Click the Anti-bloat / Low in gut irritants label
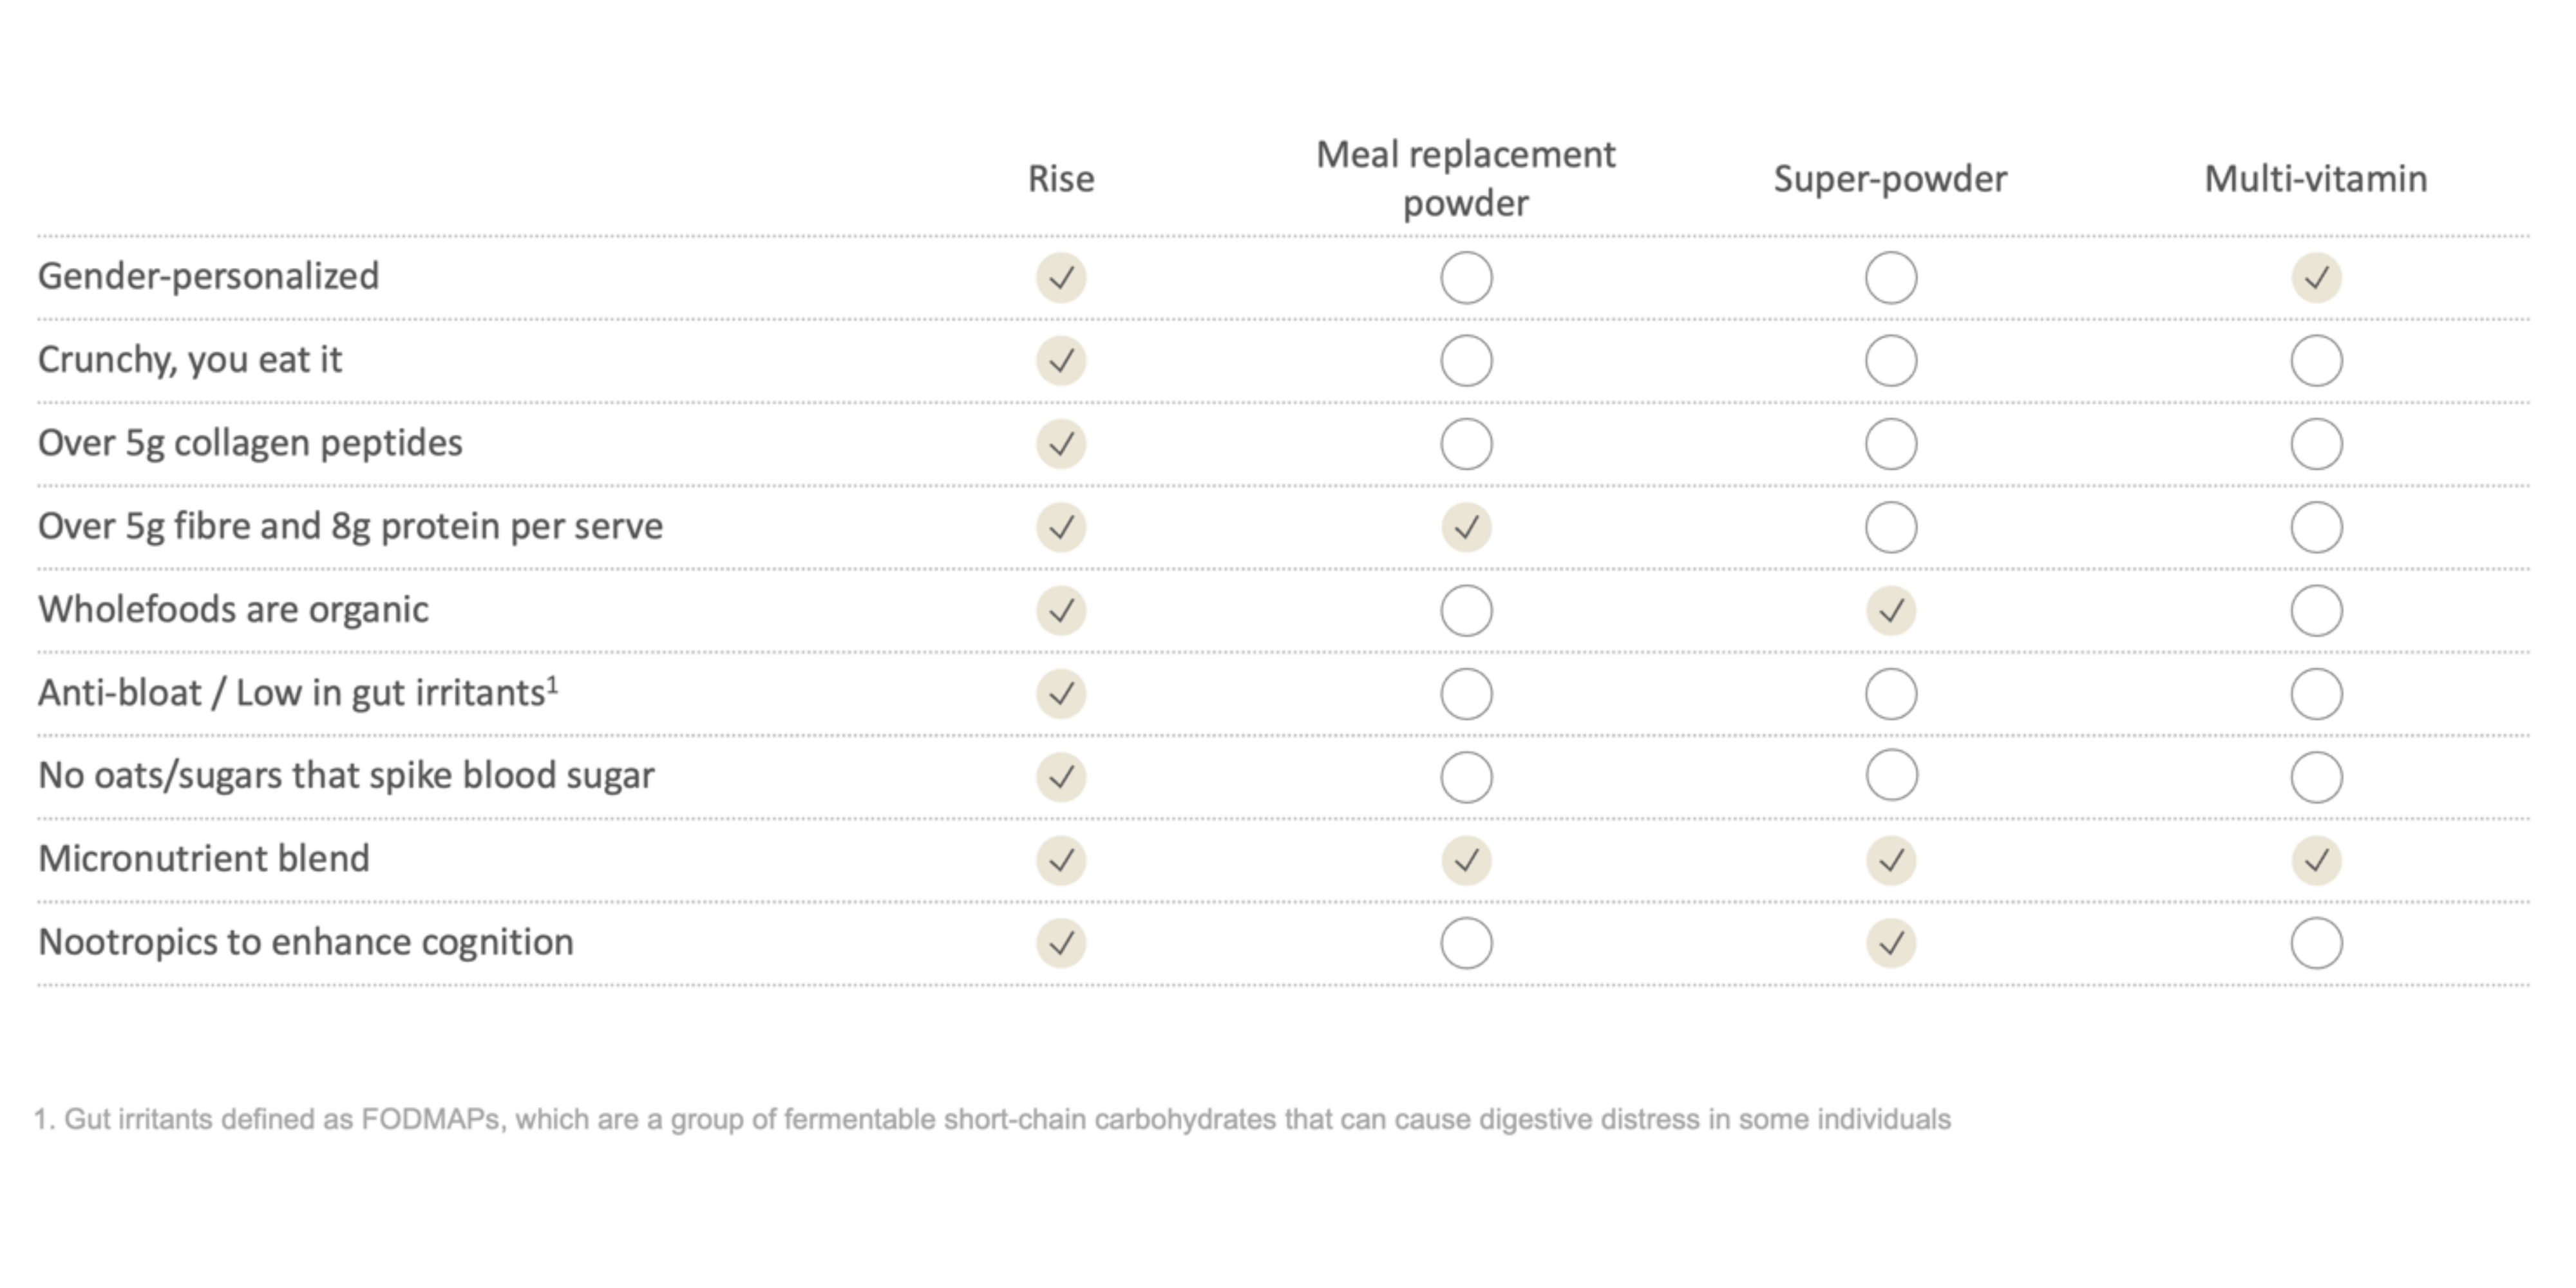 point(297,693)
